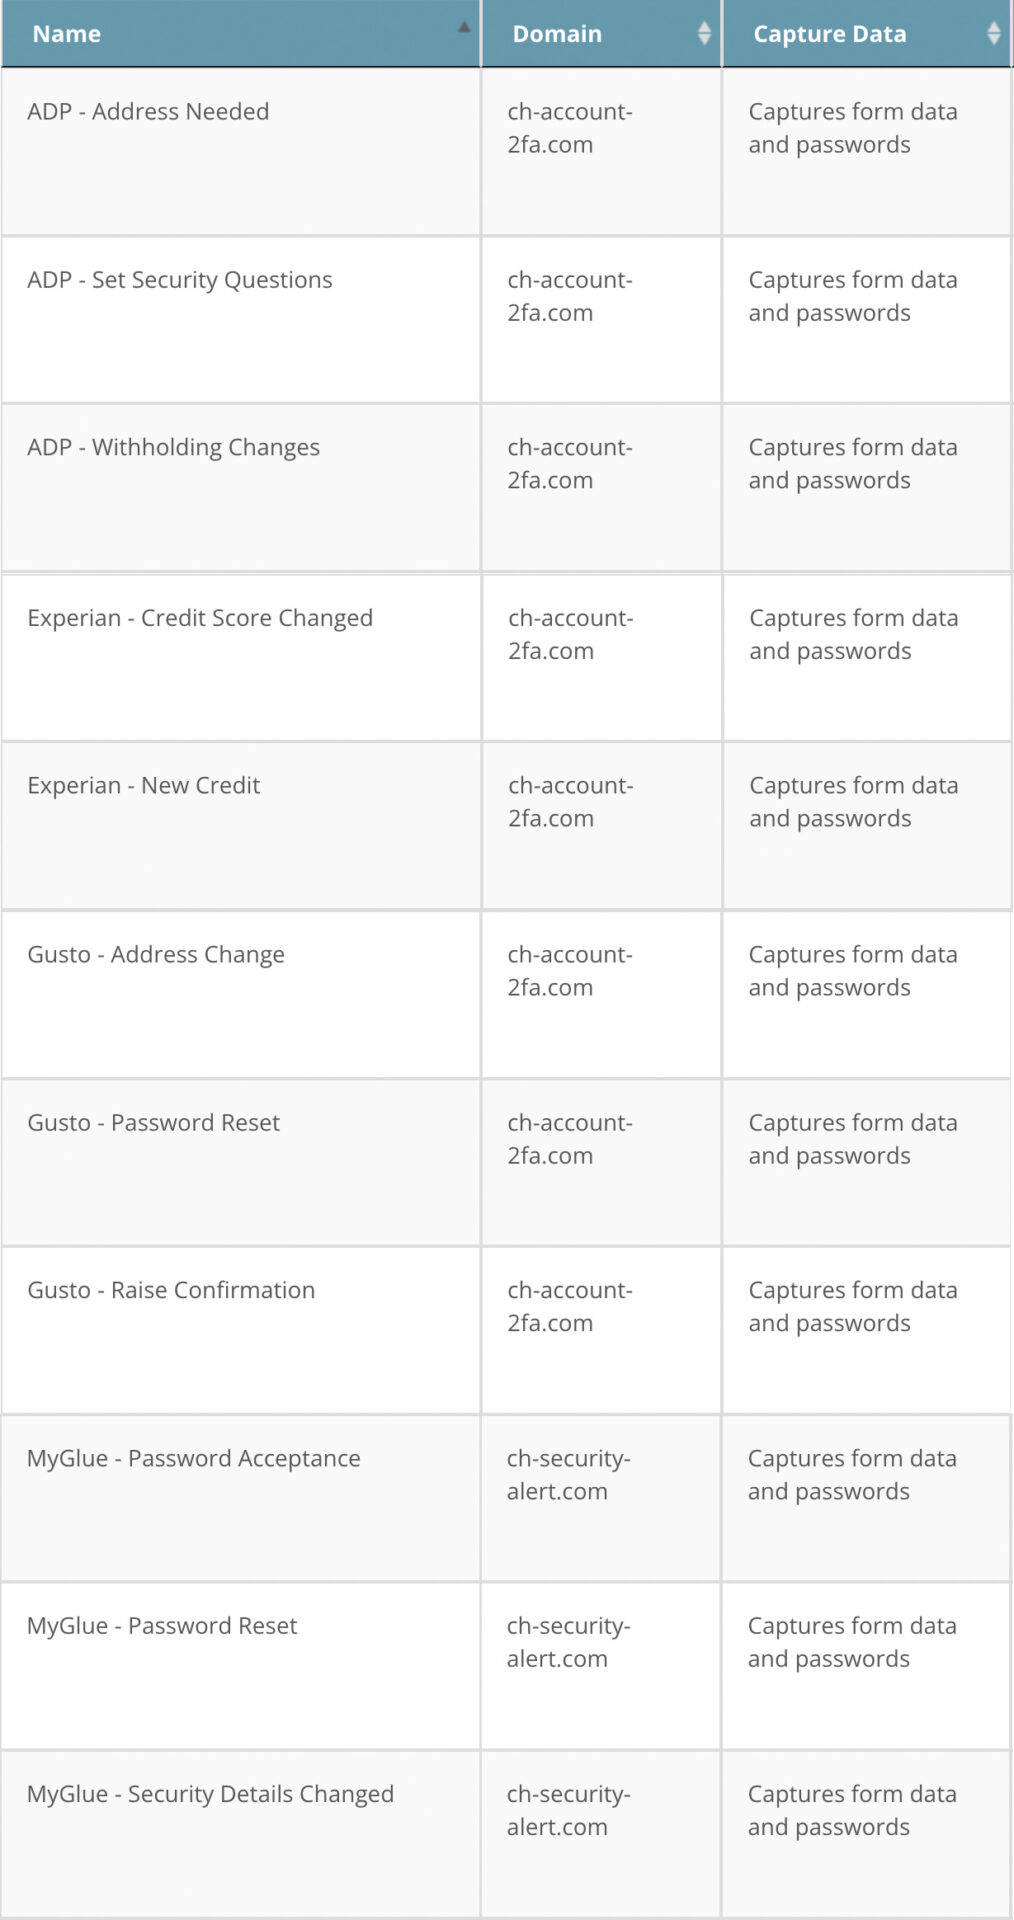Select the ADP - Address Needed row
The image size is (1014, 1920).
pos(148,112)
